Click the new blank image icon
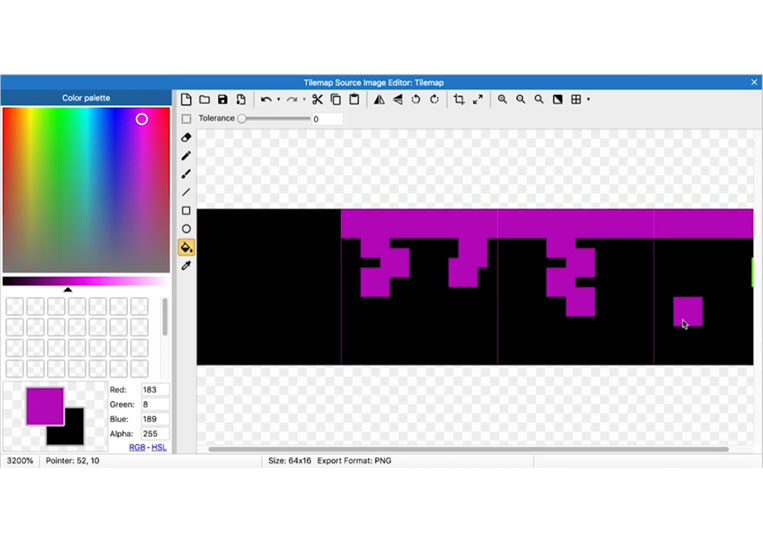Screen dimensions: 763x541 (x=186, y=100)
